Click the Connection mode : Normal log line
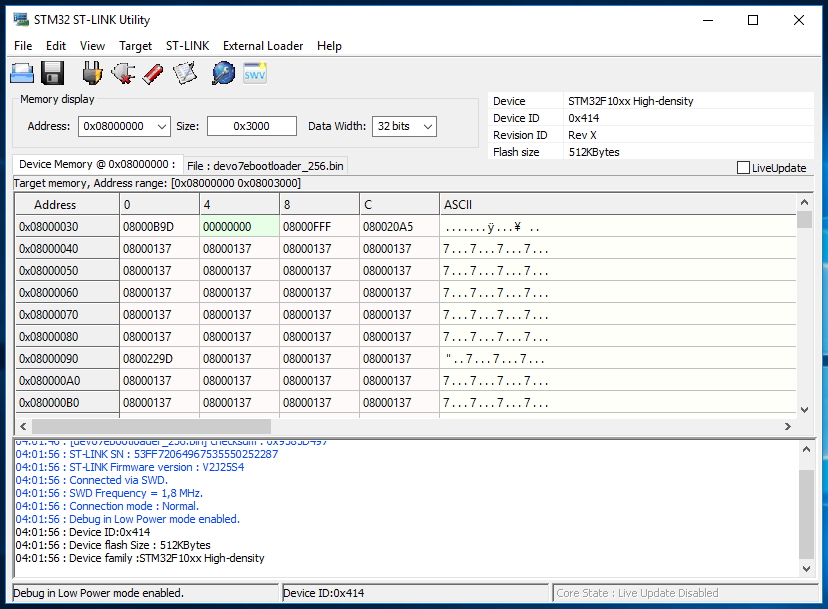The height and width of the screenshot is (609, 828). pos(107,506)
